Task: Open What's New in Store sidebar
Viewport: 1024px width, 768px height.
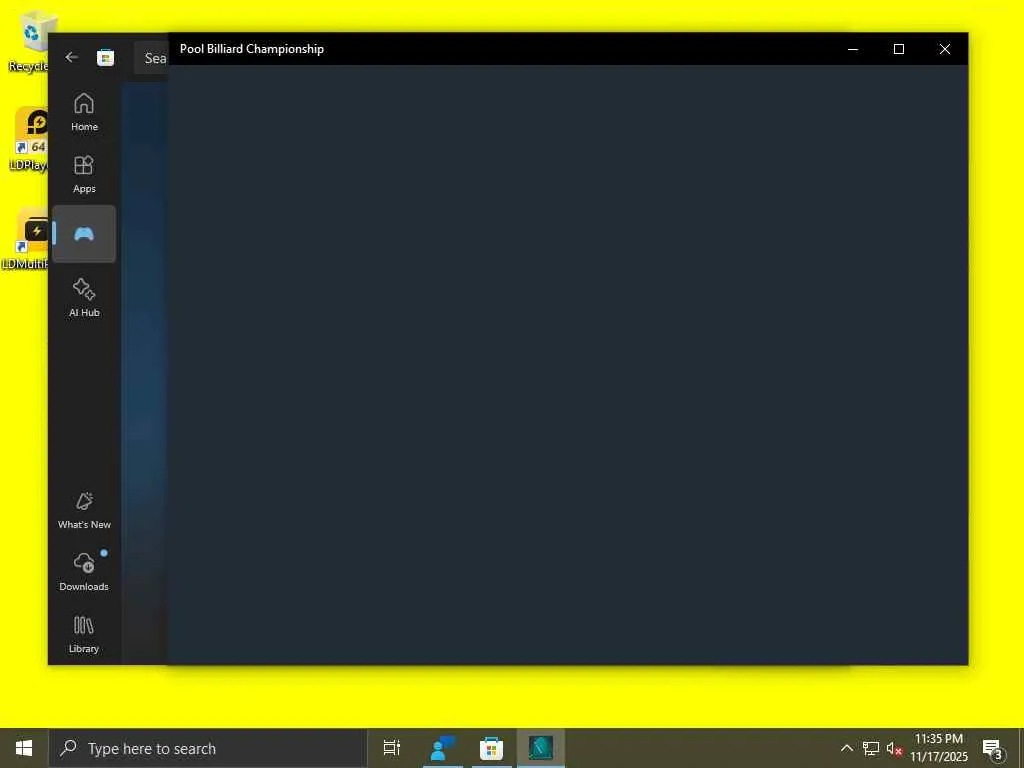Action: (x=84, y=510)
